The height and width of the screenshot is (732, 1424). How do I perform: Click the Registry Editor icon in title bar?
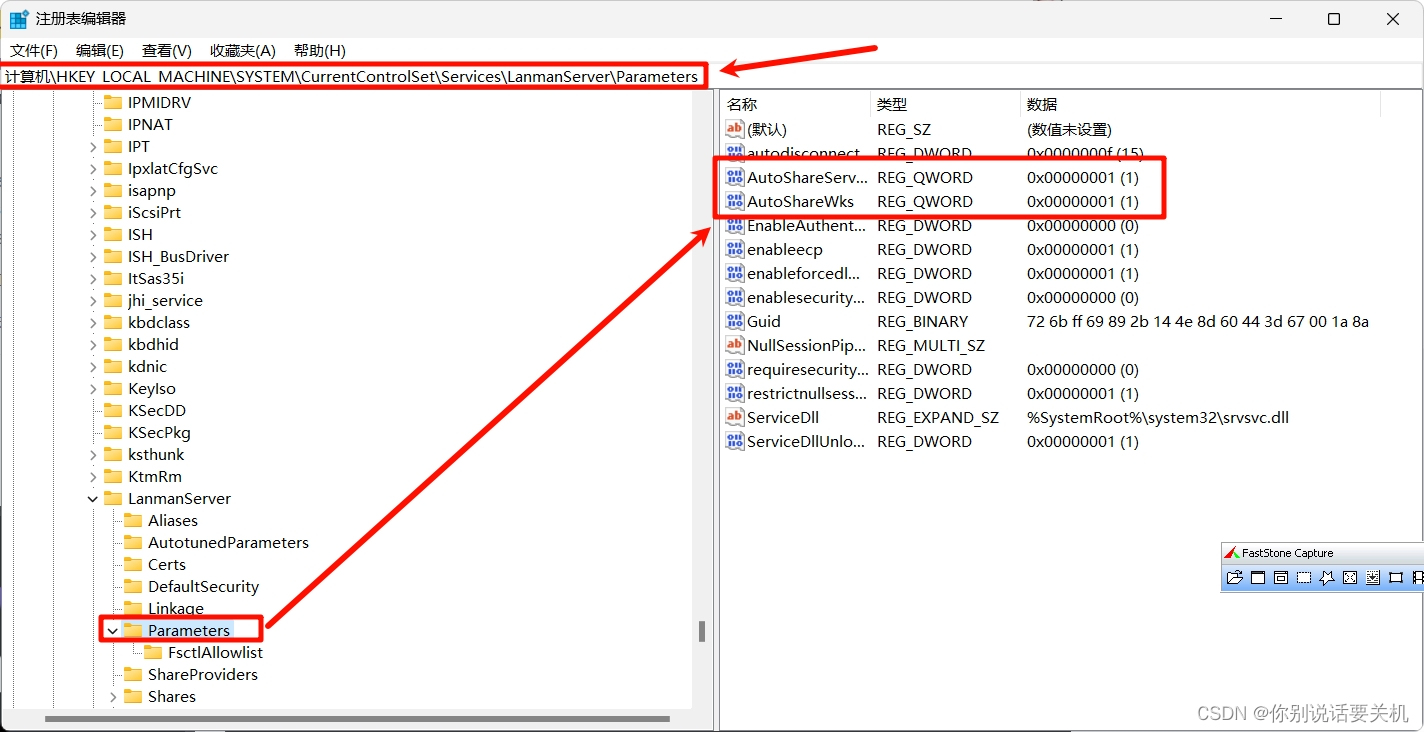[17, 18]
